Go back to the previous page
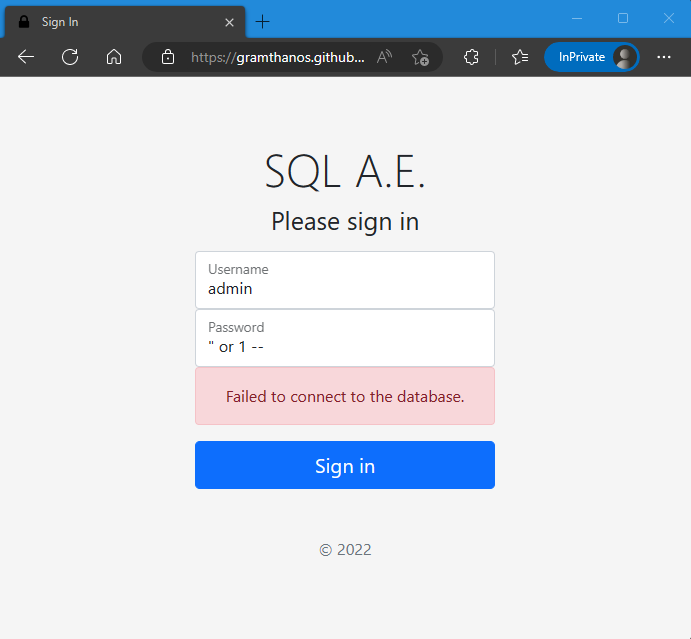 [x=26, y=57]
